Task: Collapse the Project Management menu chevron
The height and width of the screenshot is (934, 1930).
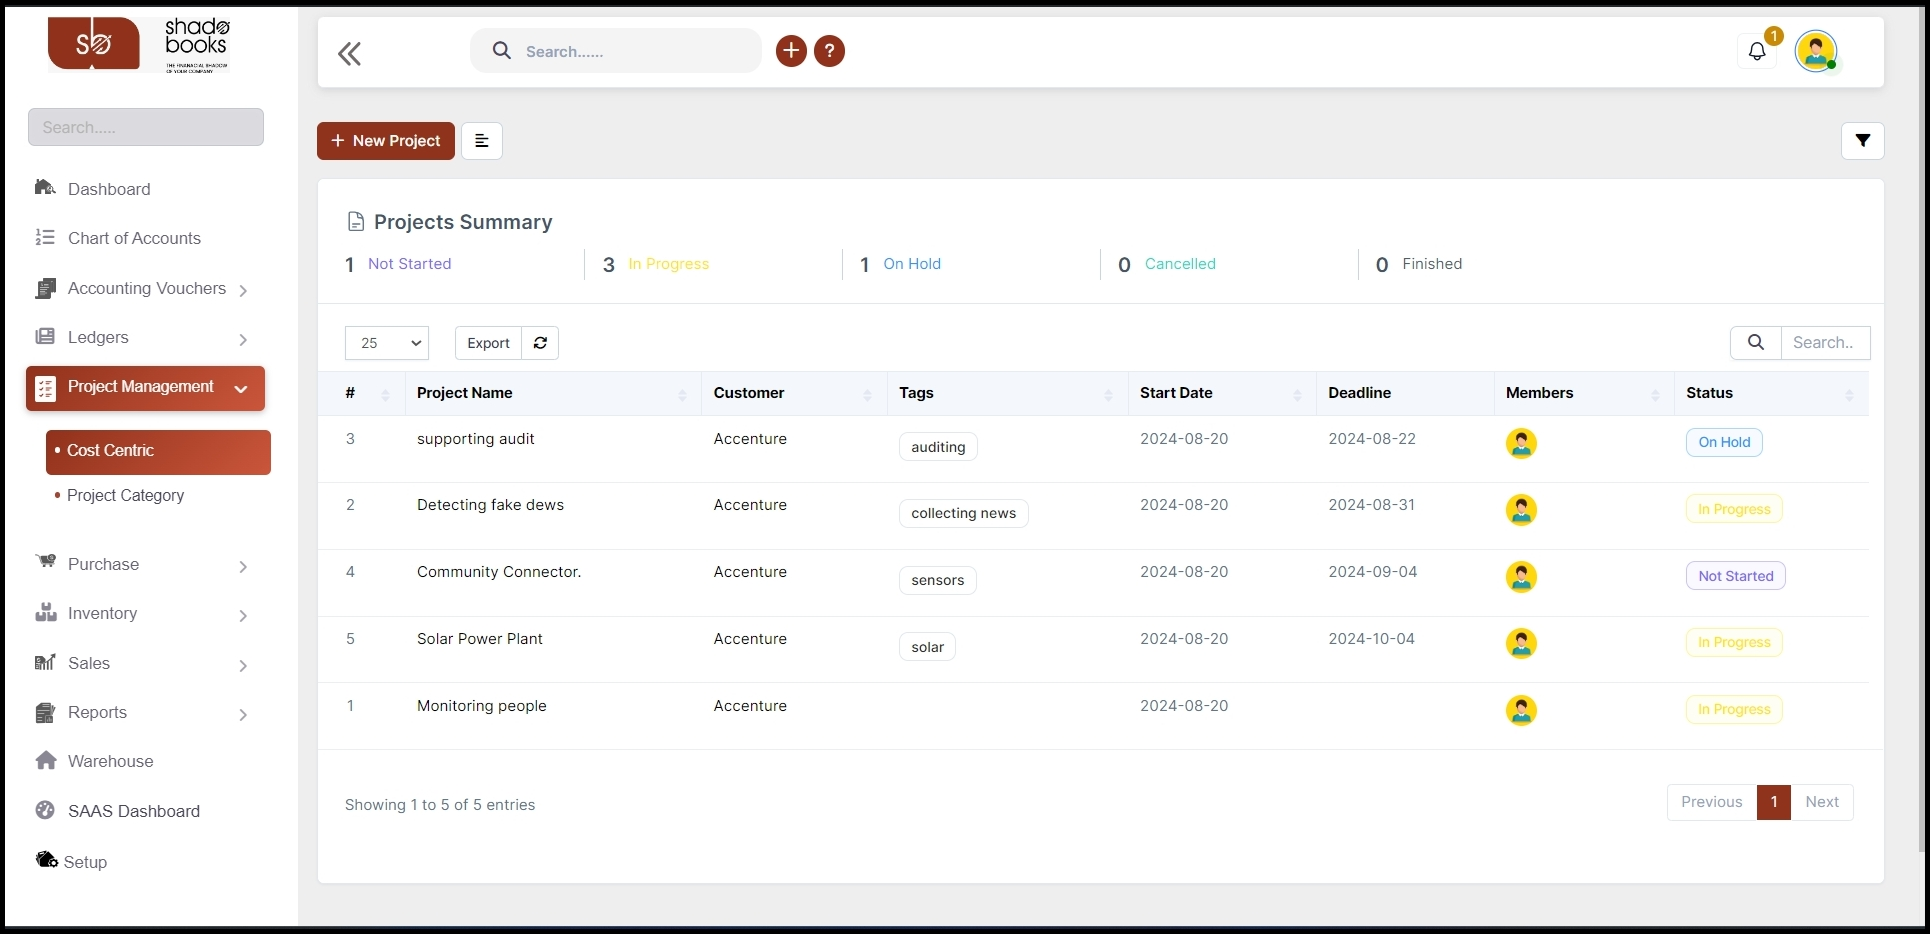Action: pos(241,389)
